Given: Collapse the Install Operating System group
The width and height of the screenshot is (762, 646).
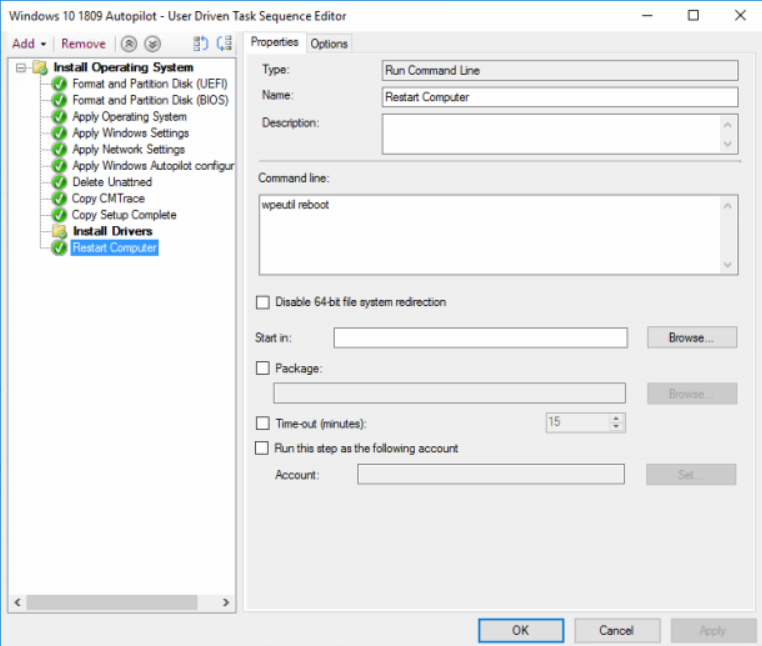Looking at the screenshot, I should tap(21, 68).
